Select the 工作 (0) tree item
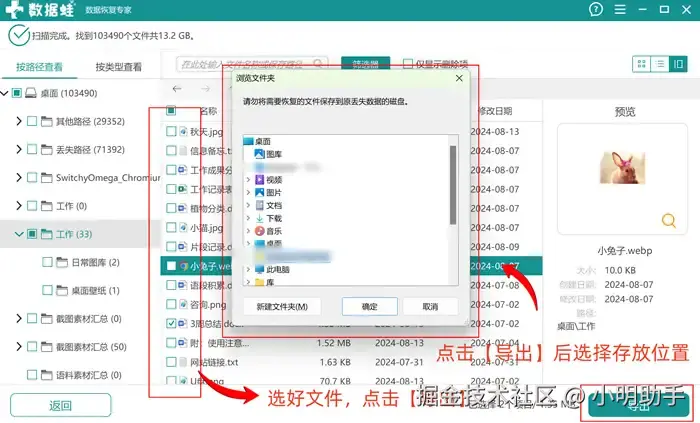Image resolution: width=700 pixels, height=423 pixels. pyautogui.click(x=71, y=206)
